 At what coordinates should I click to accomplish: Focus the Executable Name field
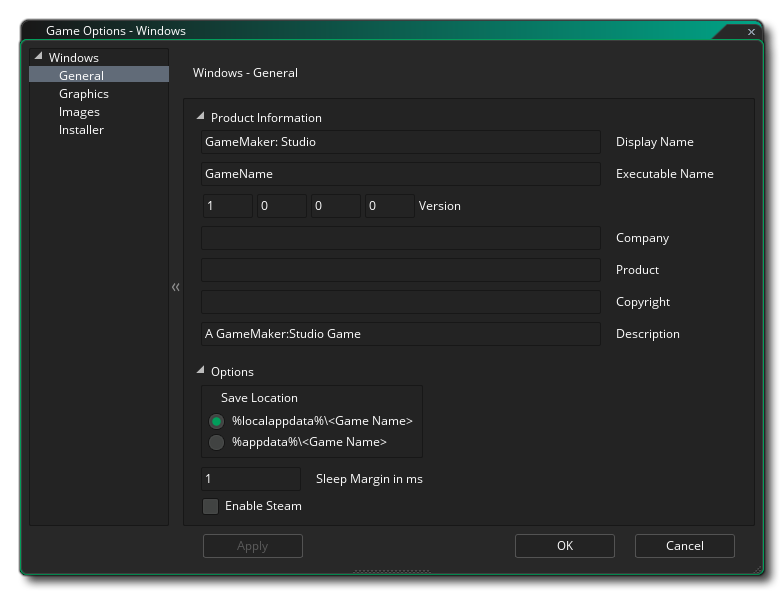coord(400,174)
